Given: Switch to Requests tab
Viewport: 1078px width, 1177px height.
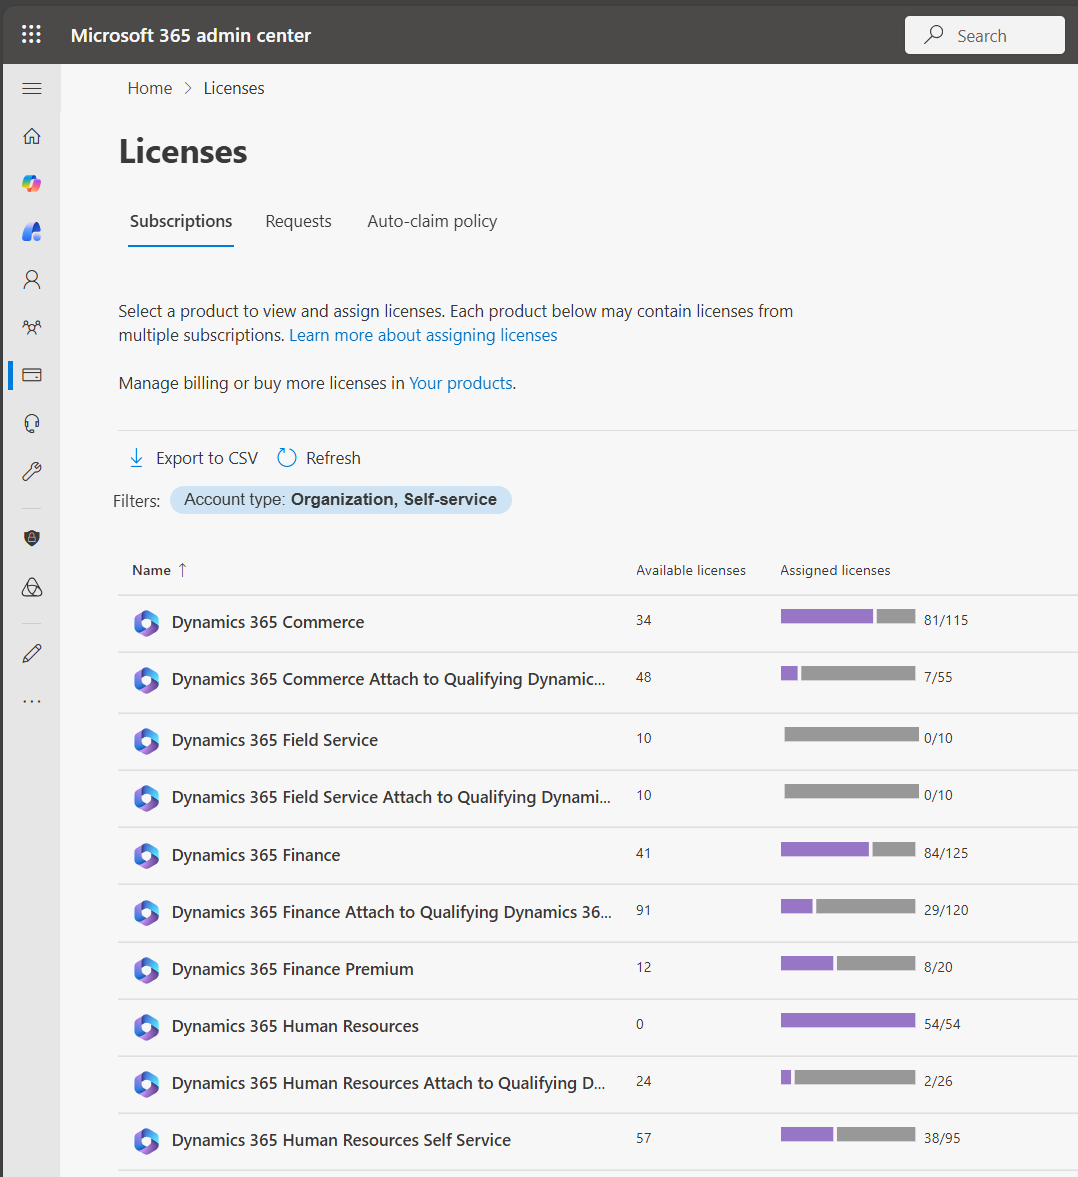Looking at the screenshot, I should point(298,221).
